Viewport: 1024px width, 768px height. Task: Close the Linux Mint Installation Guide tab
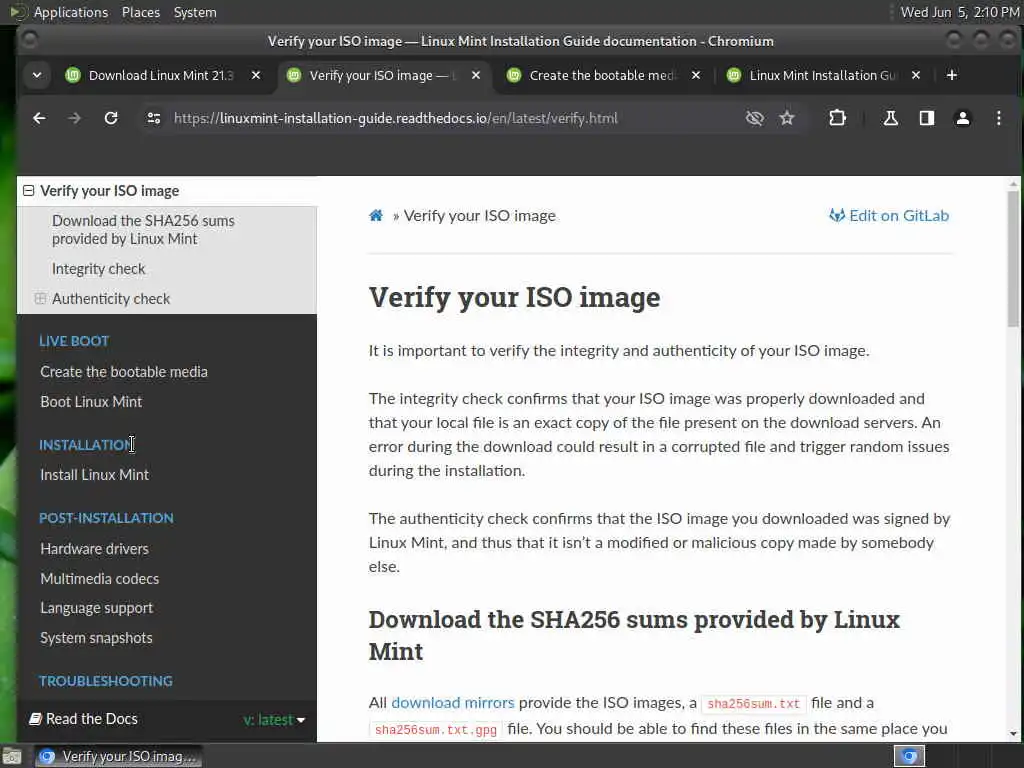click(916, 75)
